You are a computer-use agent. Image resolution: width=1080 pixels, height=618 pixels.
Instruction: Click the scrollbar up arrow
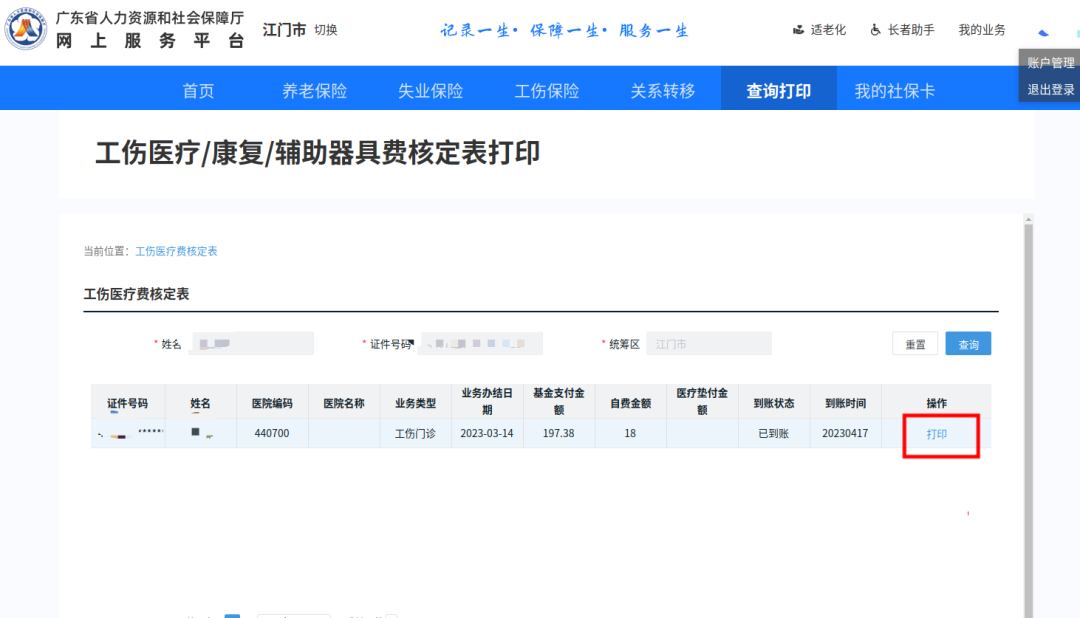(x=1028, y=218)
